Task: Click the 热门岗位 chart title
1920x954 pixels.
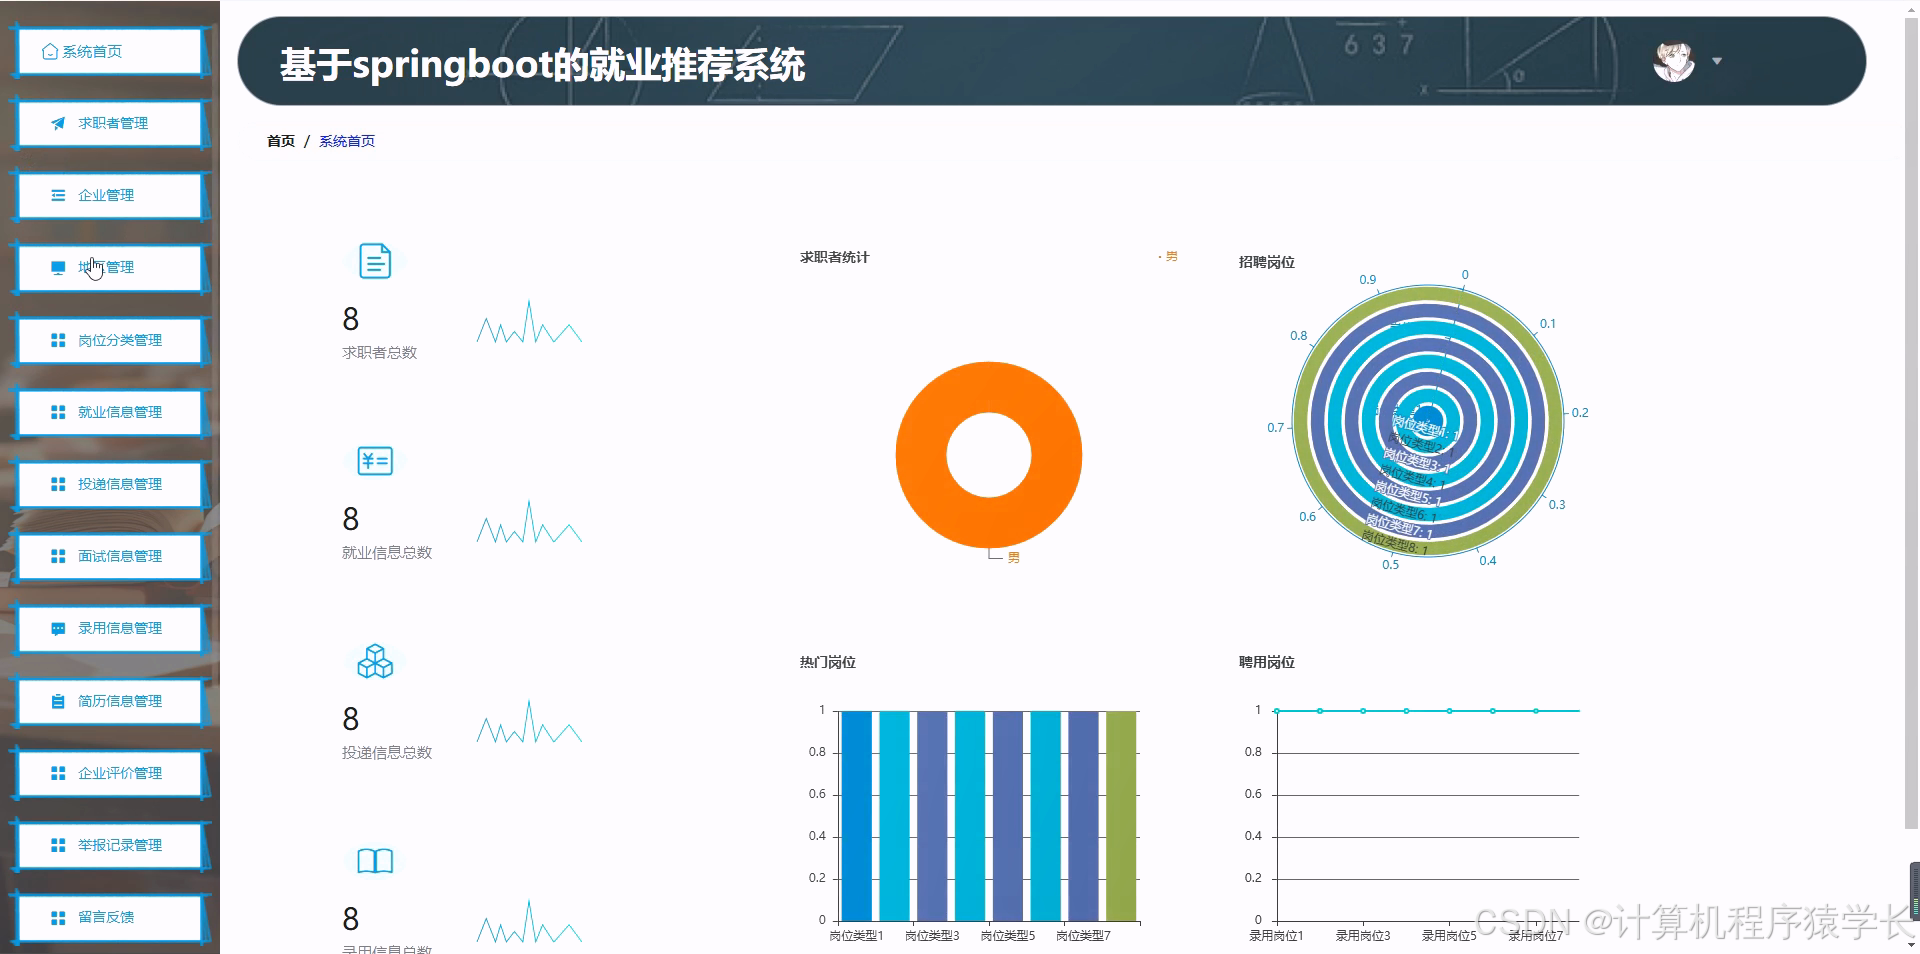Action: pos(827,662)
